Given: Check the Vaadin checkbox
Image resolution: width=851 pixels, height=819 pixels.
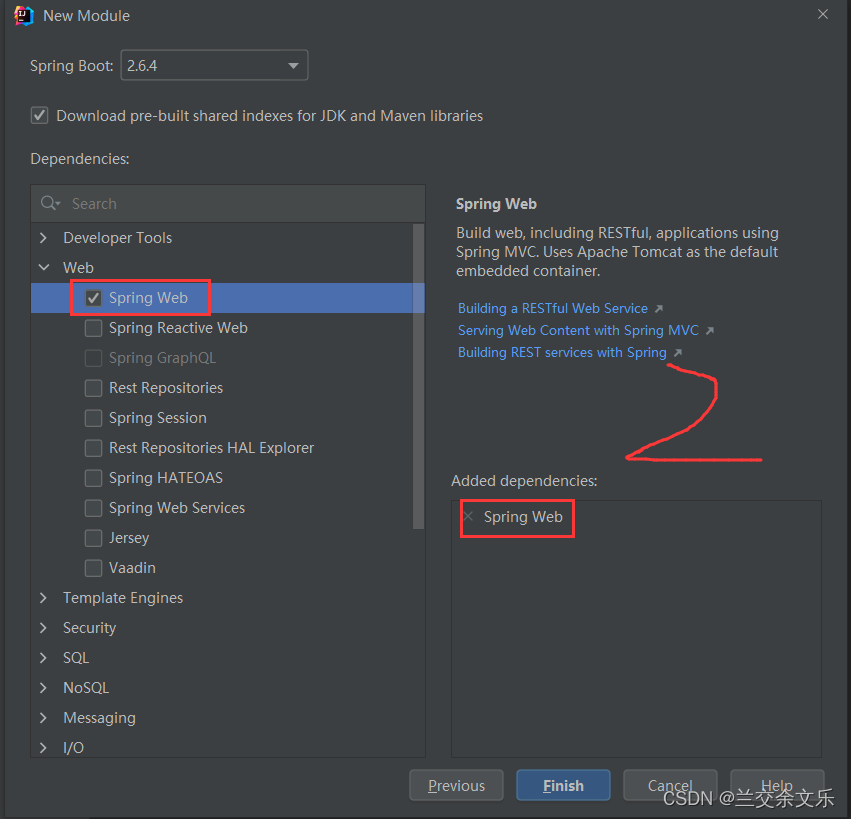Looking at the screenshot, I should pos(93,568).
